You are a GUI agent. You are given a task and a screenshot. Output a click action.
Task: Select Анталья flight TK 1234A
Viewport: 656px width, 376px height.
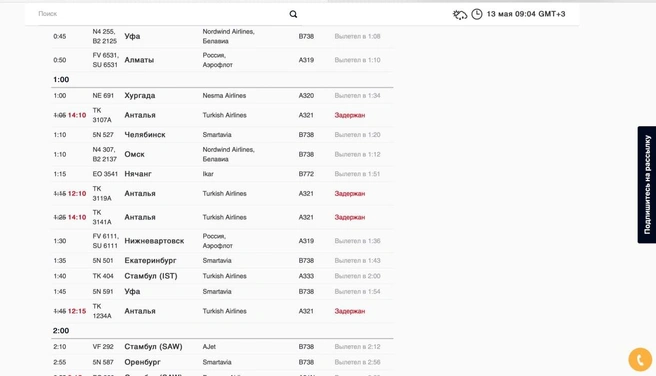pos(222,311)
